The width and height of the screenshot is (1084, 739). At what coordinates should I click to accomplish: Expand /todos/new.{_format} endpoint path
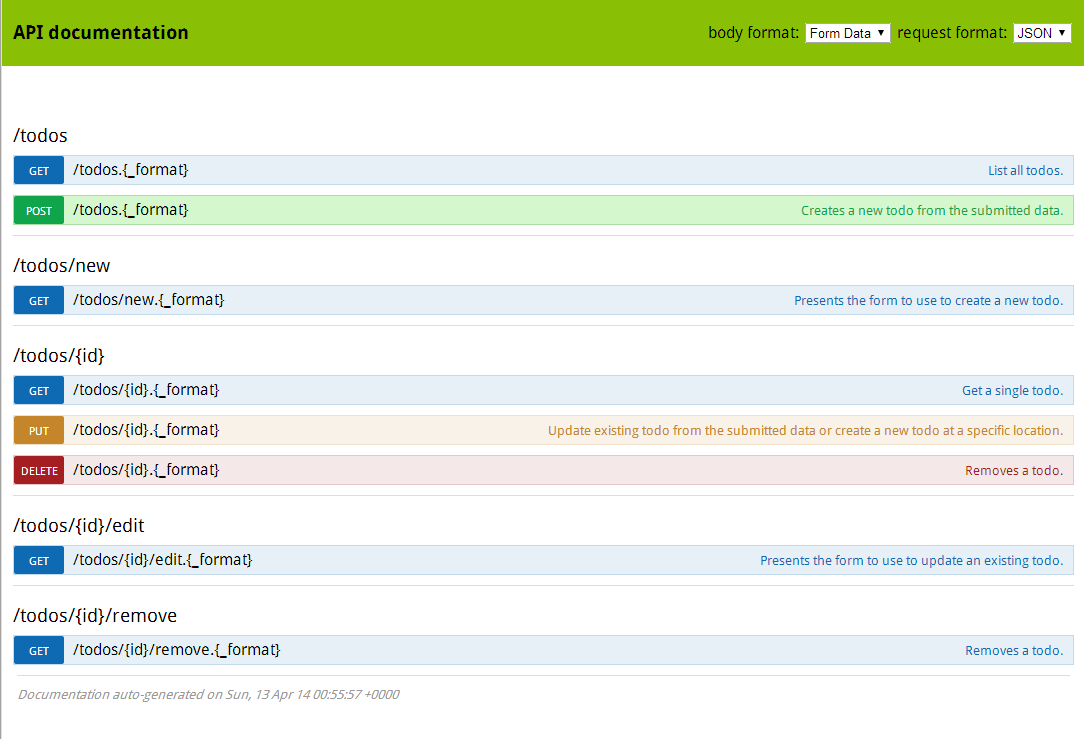[x=149, y=300]
